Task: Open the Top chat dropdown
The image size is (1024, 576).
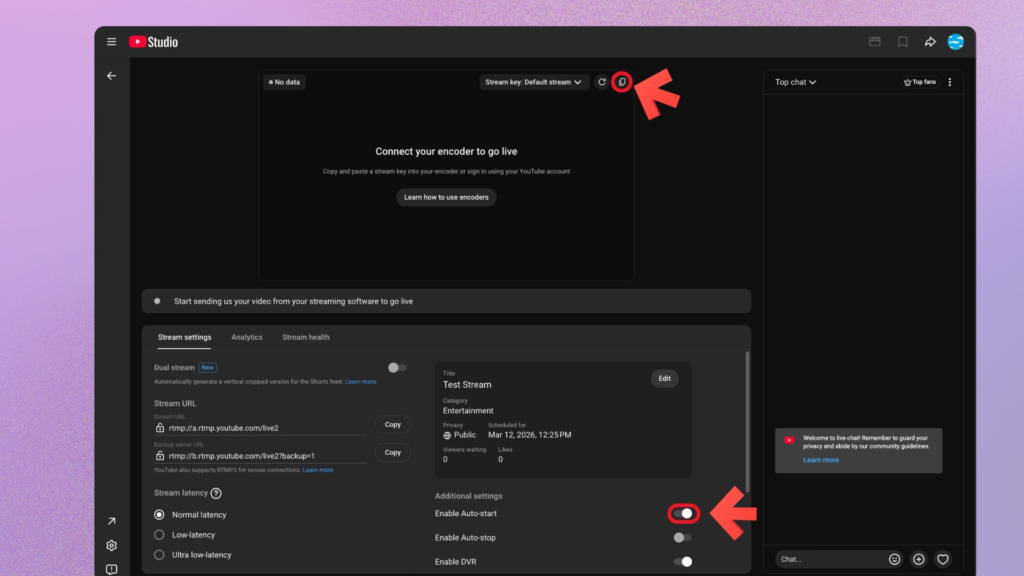Action: click(x=795, y=82)
